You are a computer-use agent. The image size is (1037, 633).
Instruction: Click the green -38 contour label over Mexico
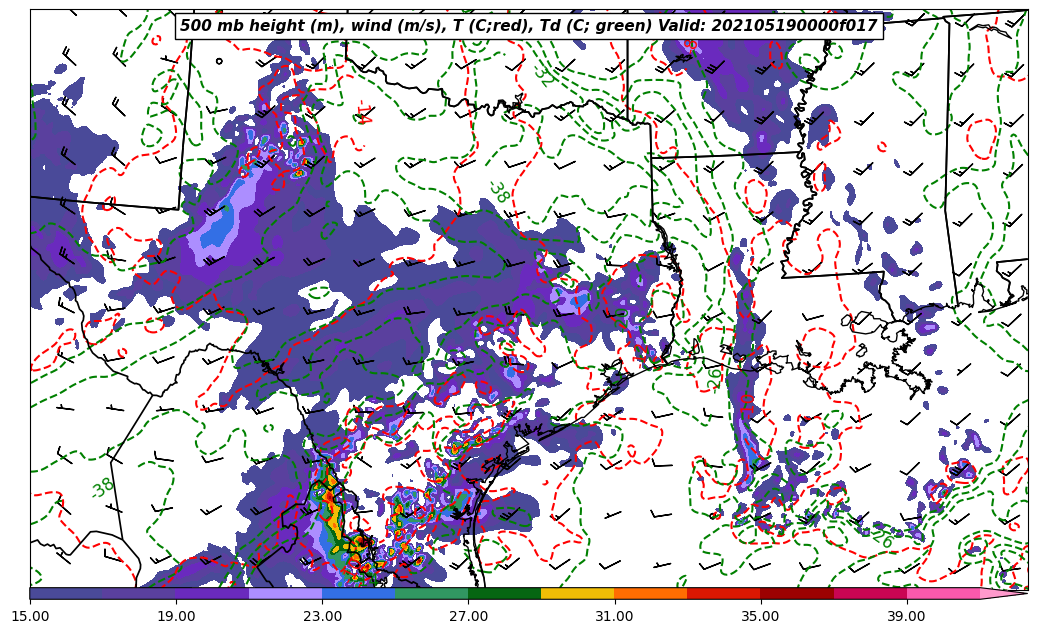coord(103,487)
